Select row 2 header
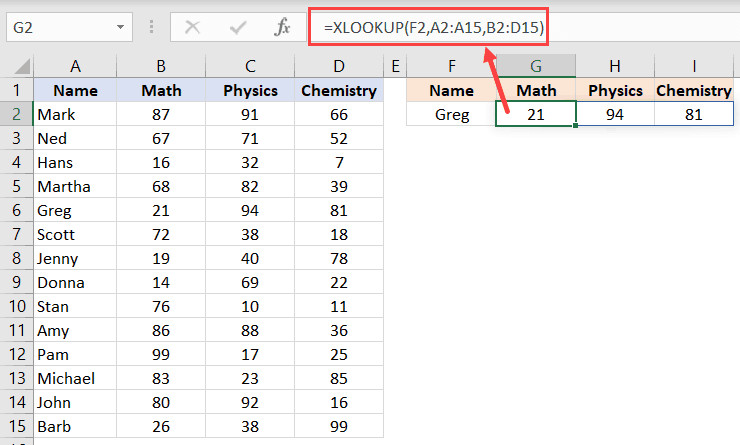 (17, 114)
